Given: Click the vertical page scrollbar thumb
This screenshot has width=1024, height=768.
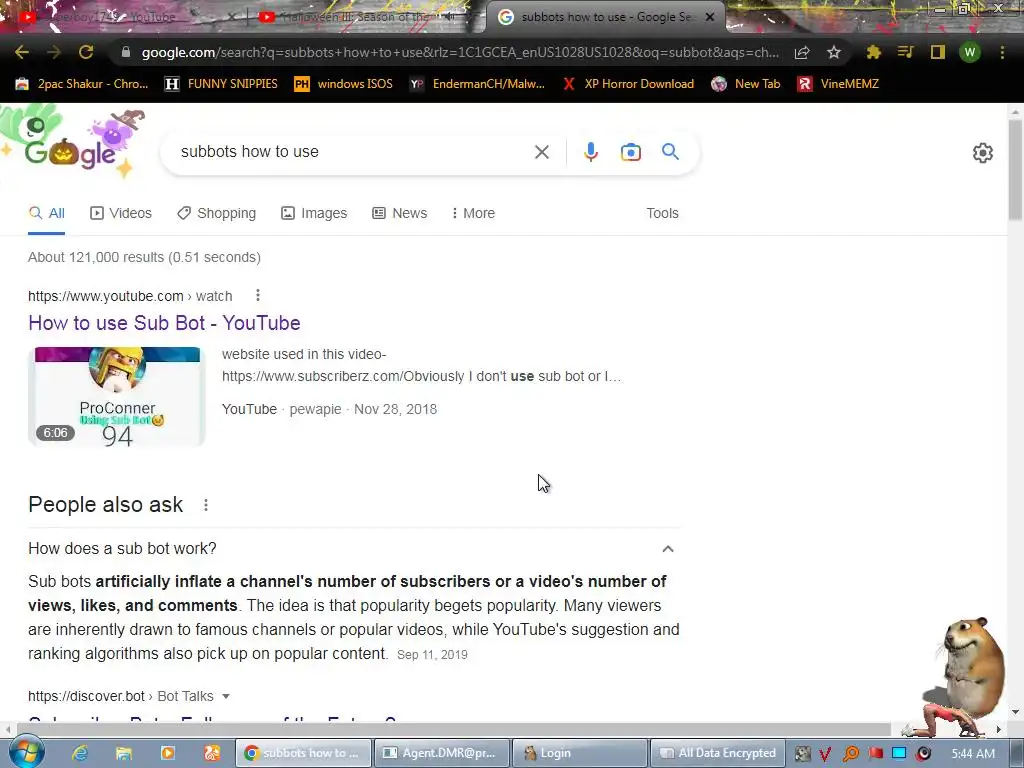Looking at the screenshot, I should point(1016,170).
